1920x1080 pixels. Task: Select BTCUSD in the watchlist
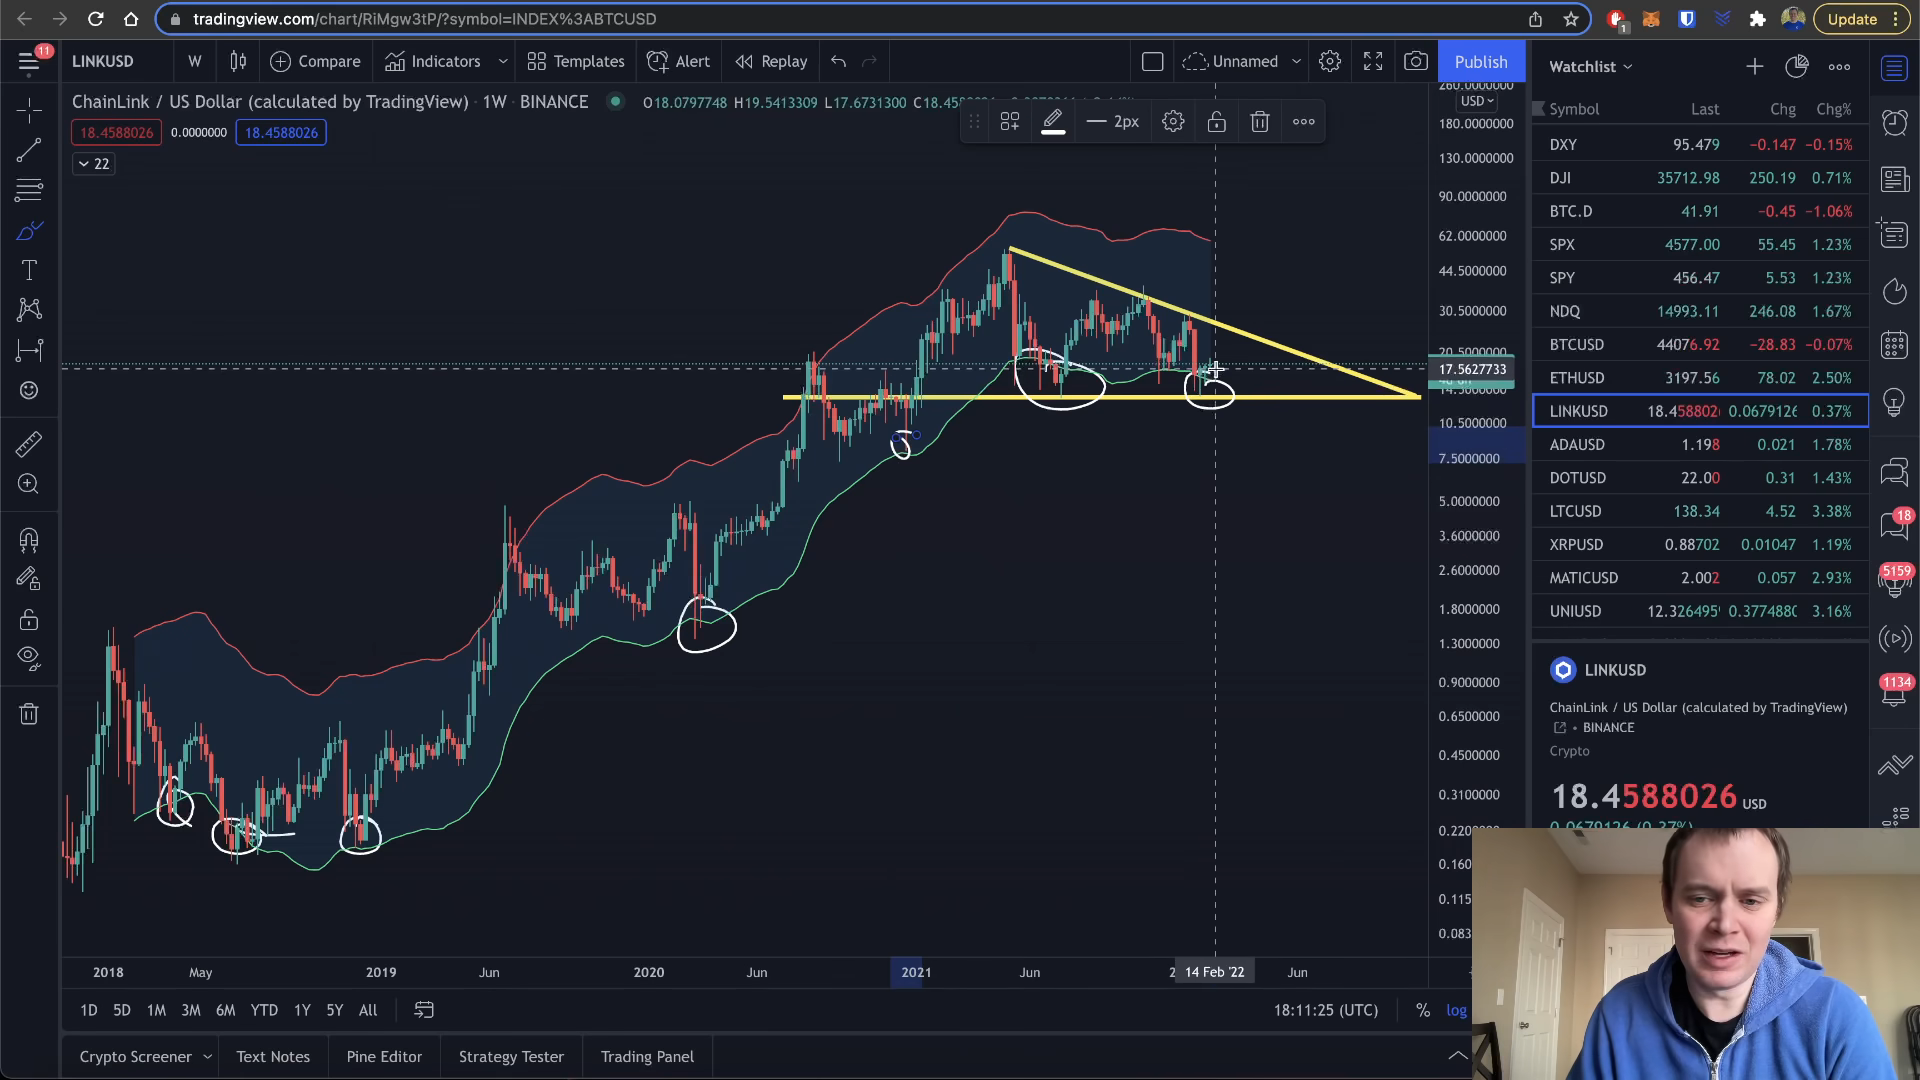click(x=1700, y=345)
